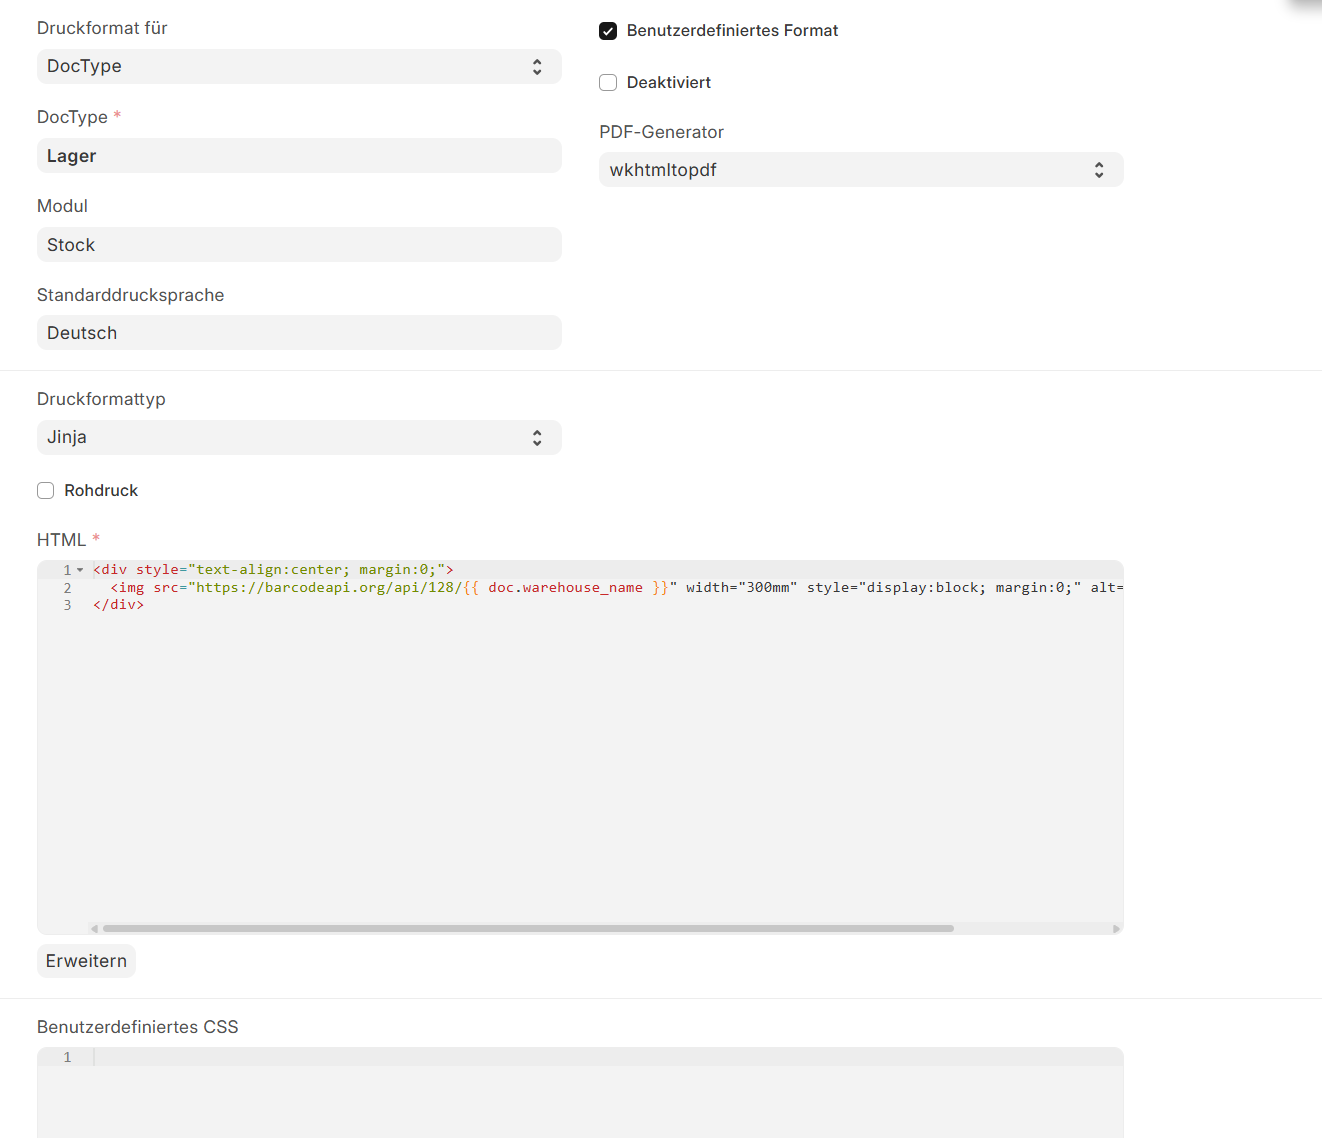The width and height of the screenshot is (1322, 1138).
Task: Select line number 3 in the HTML gutter
Action: tap(67, 605)
